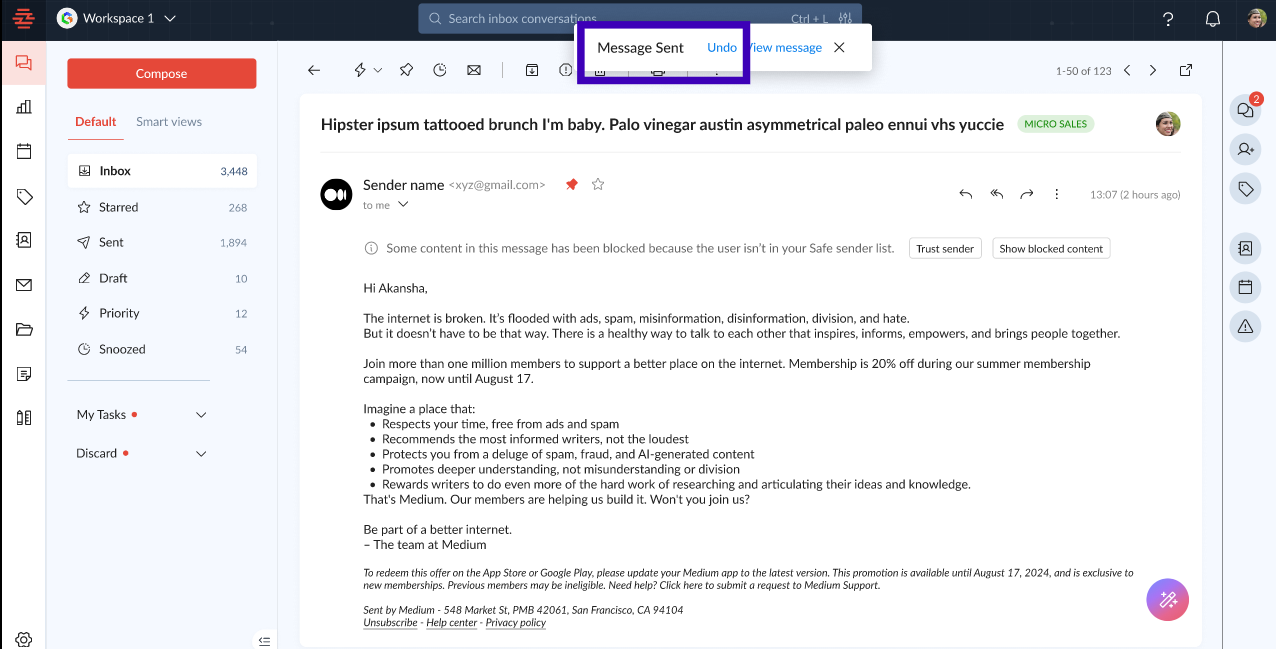This screenshot has width=1276, height=649.
Task: Open the notifications bell
Action: click(x=1213, y=19)
